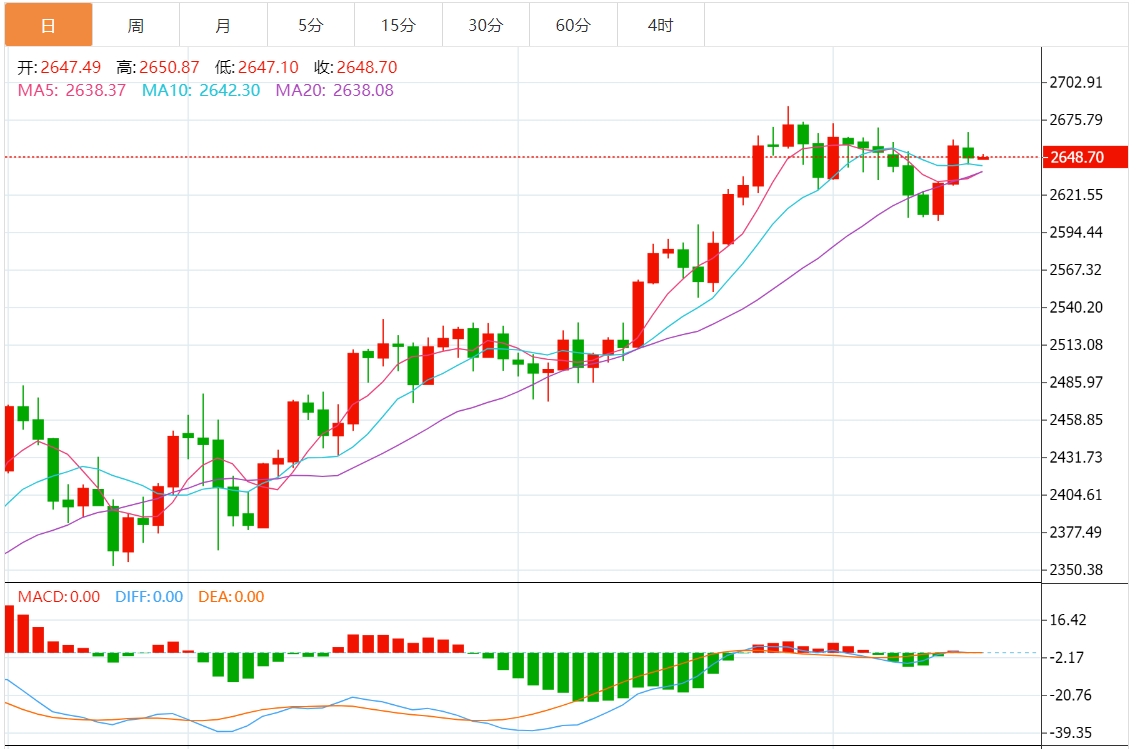
Task: Click the 2702.91 price axis label
Action: (1076, 83)
